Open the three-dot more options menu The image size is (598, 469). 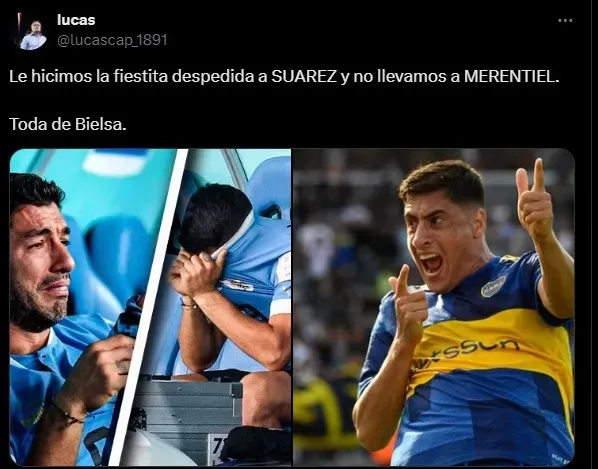coord(565,21)
